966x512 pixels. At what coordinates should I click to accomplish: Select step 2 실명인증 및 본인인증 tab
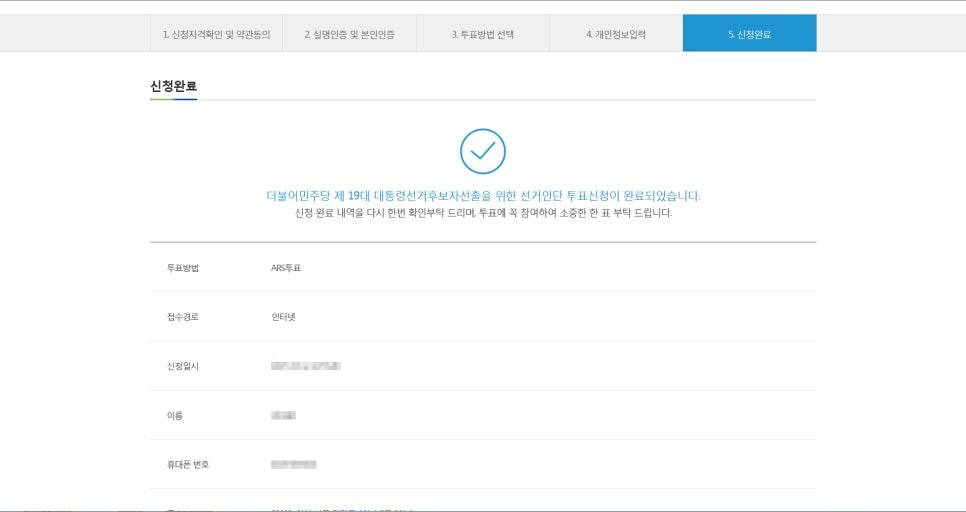349,33
